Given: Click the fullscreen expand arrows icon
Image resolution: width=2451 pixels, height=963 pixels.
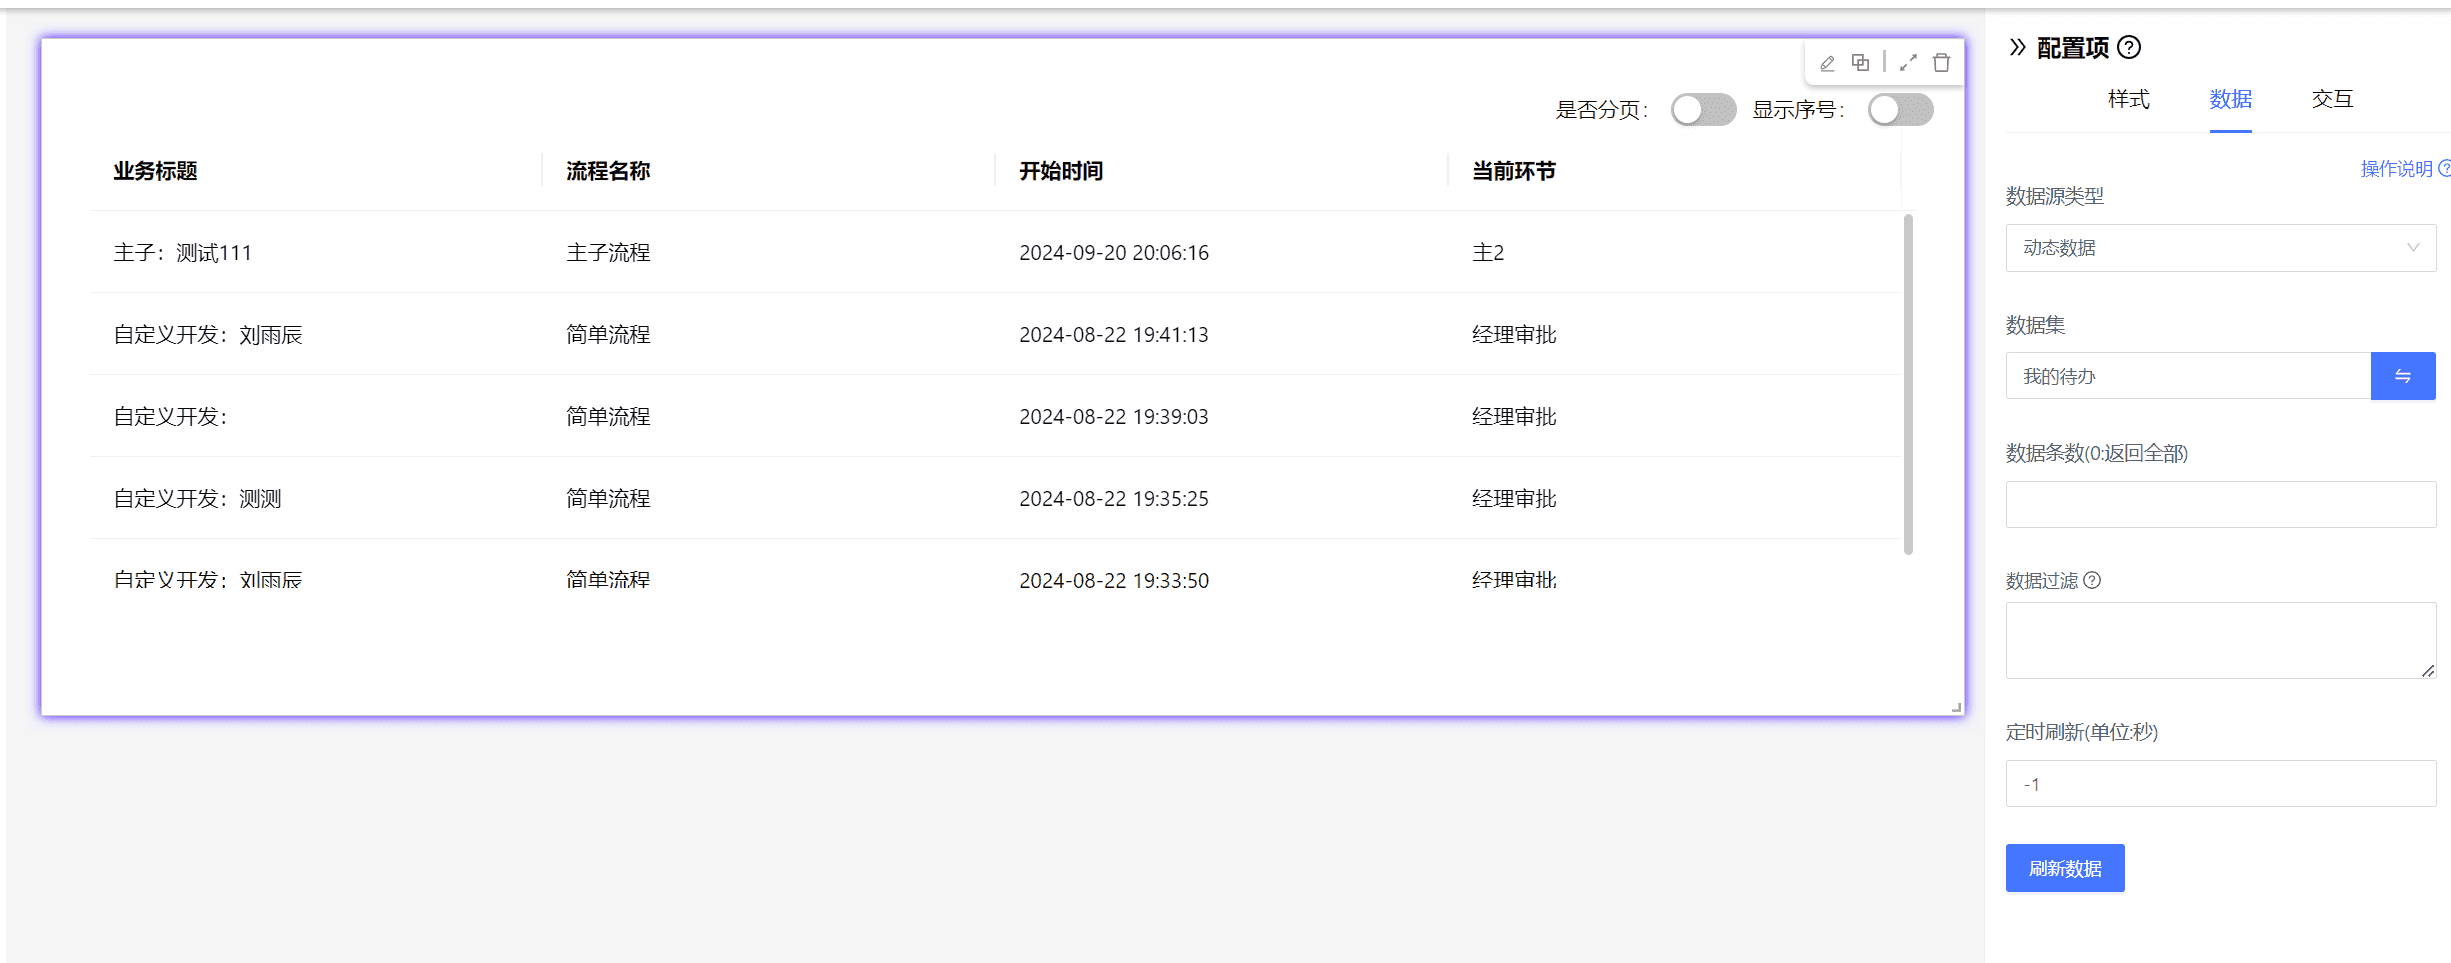Looking at the screenshot, I should coord(1908,63).
